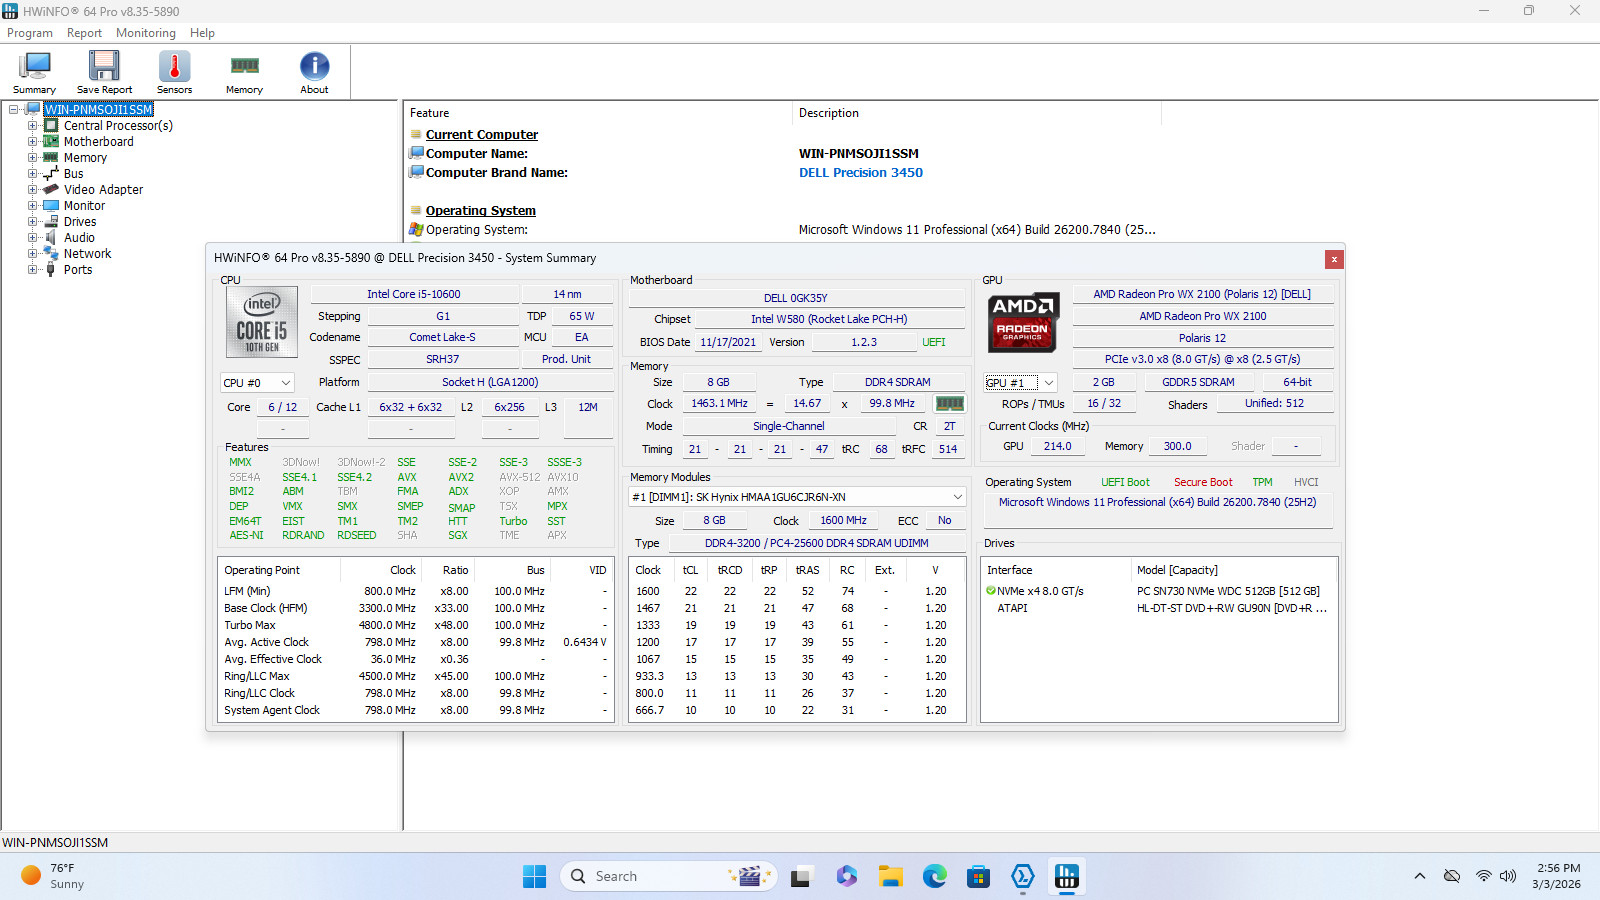Click in the taskbar Search box

pos(670,876)
